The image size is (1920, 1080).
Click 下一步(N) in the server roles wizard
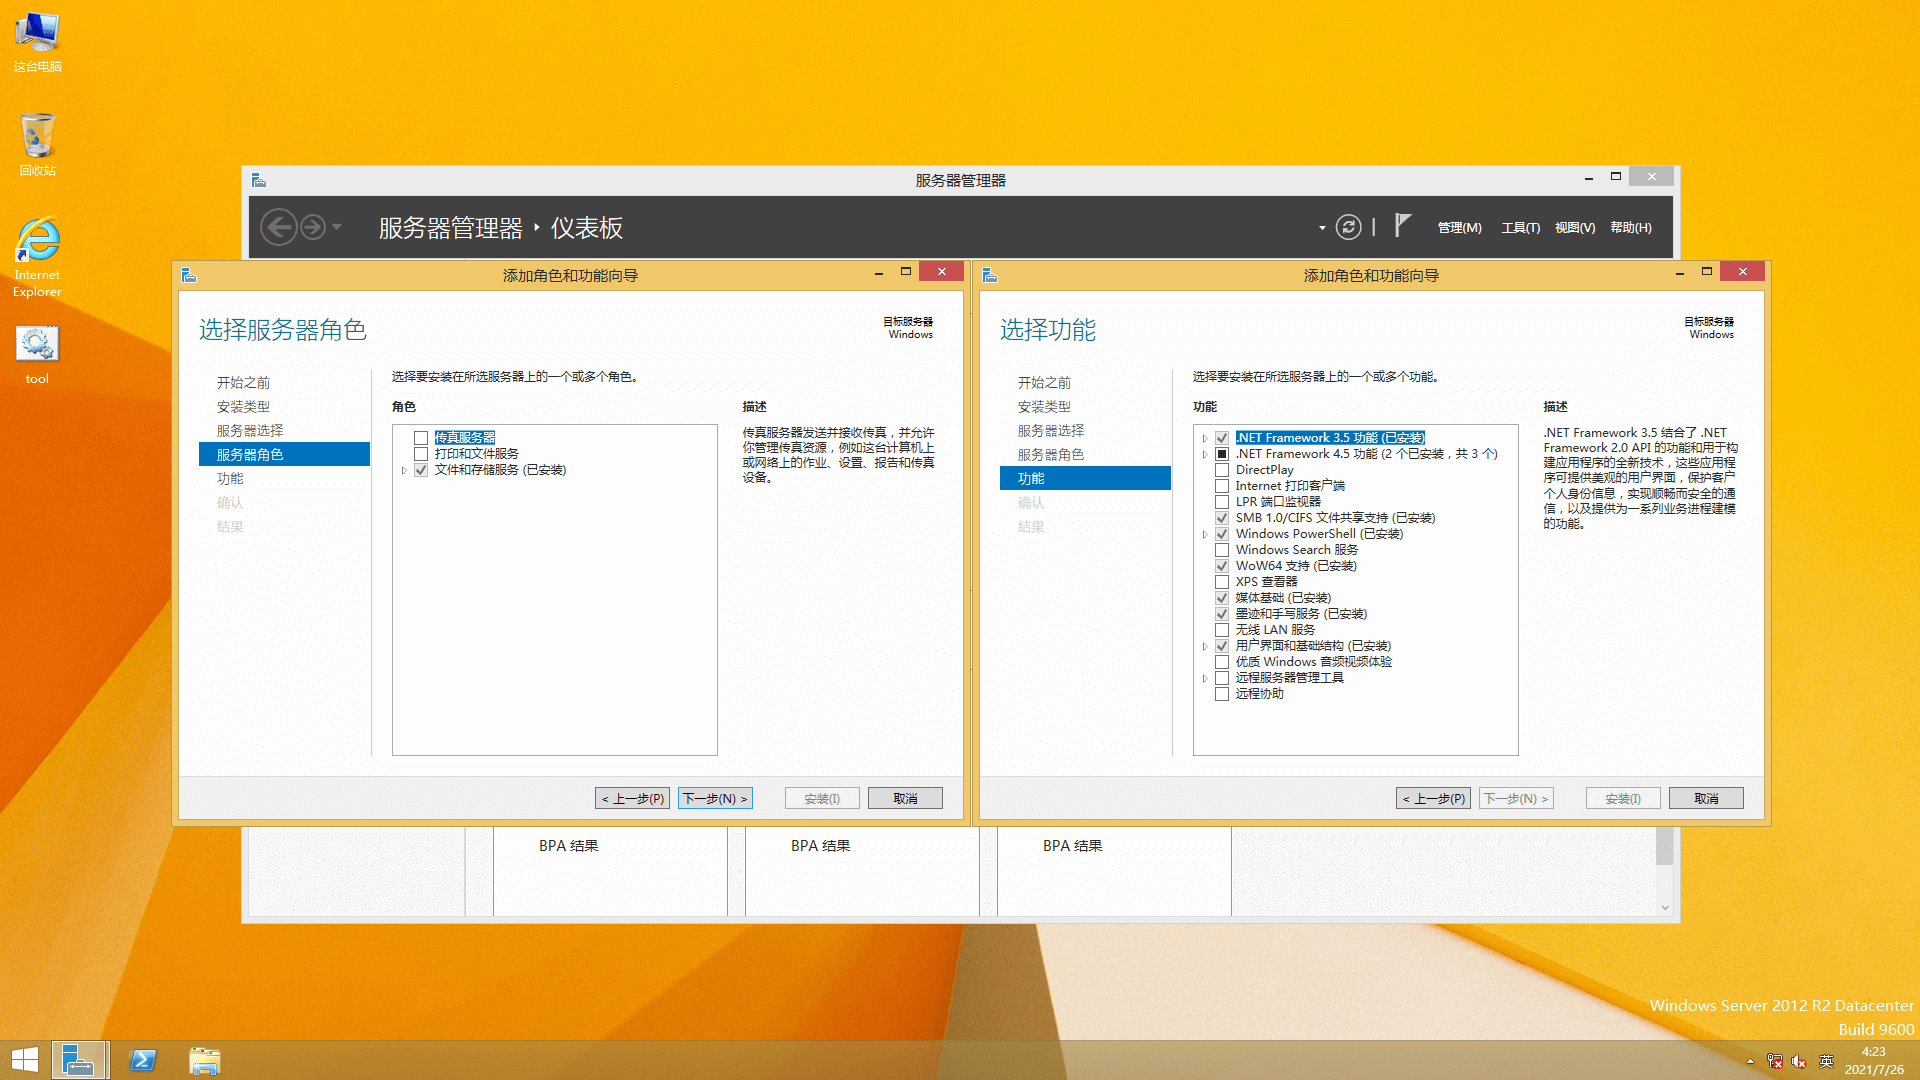(715, 798)
